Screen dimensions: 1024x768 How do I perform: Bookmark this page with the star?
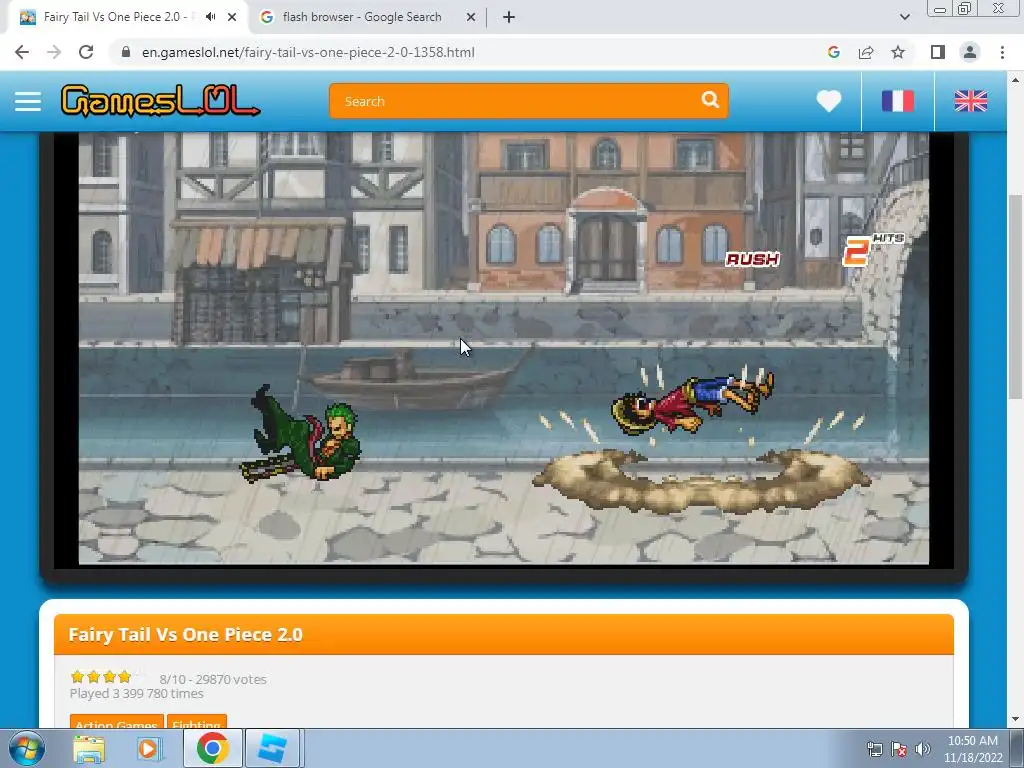click(x=898, y=52)
